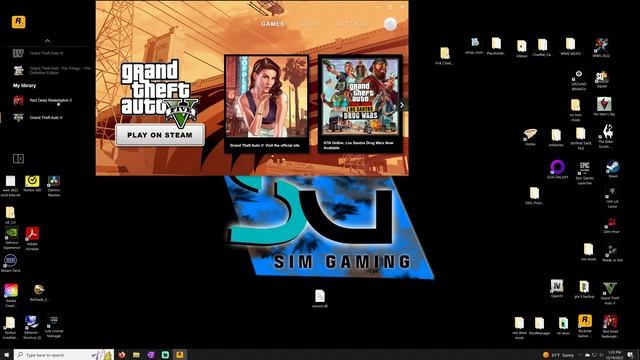Open Grand Theft Auto: The Trilogy sidebar entry
640x360 pixels.
coord(51,70)
